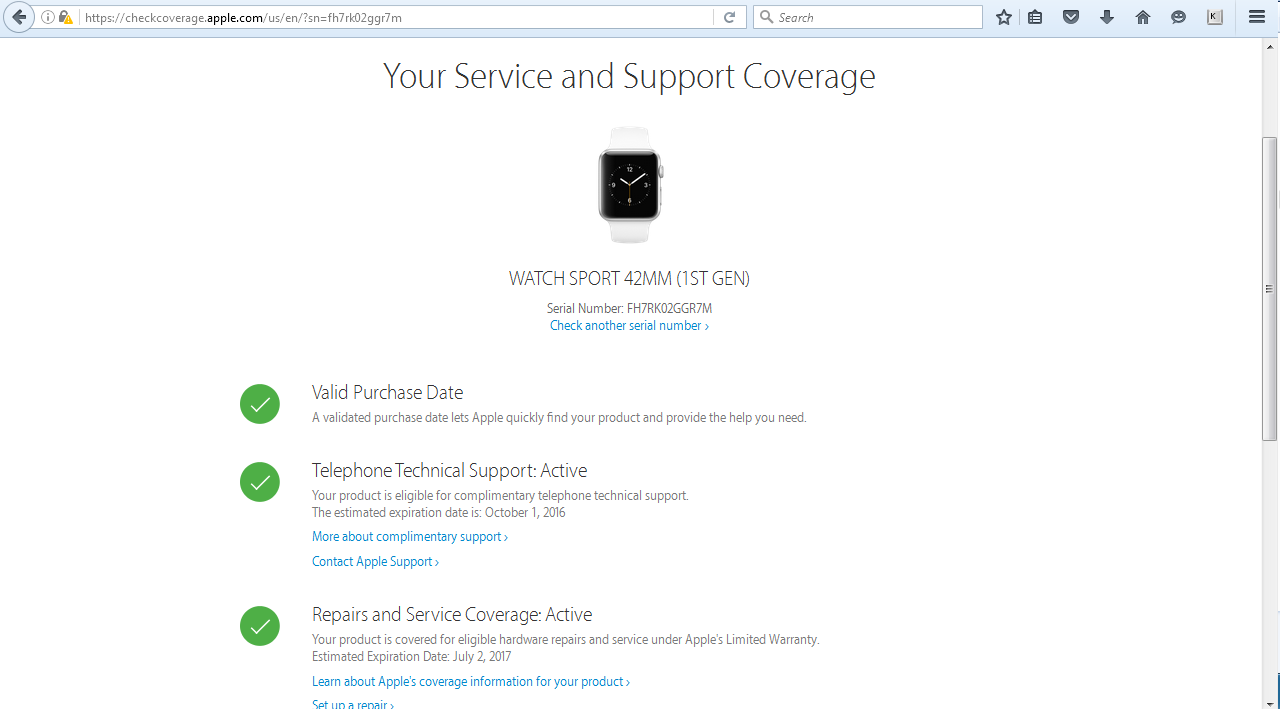The height and width of the screenshot is (709, 1280).
Task: Go to the Home page icon
Action: point(1143,17)
